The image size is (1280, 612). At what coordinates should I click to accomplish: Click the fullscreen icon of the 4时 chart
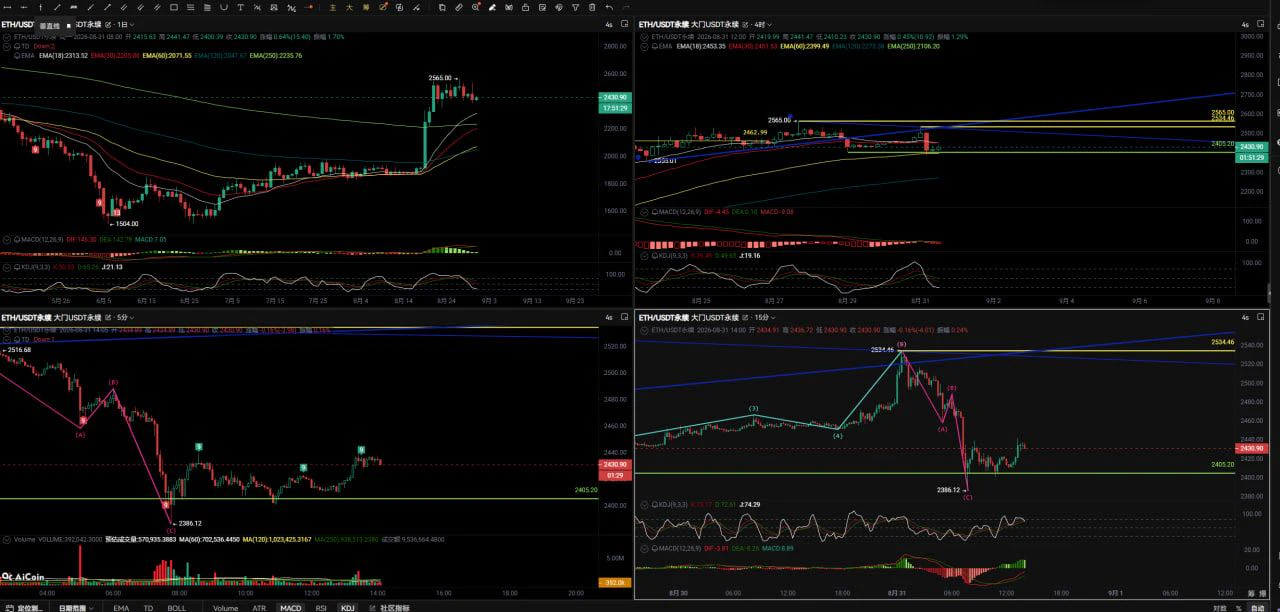[1262, 23]
